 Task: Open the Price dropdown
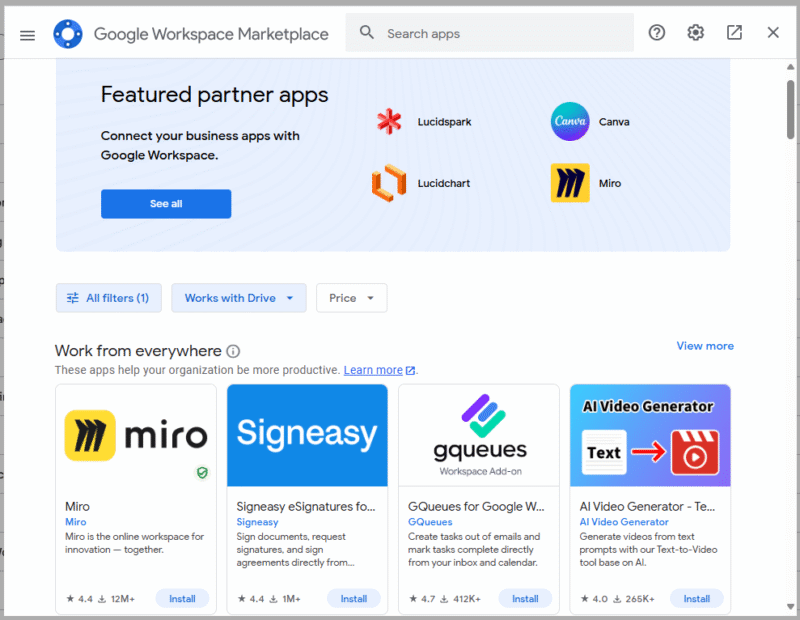tap(351, 297)
